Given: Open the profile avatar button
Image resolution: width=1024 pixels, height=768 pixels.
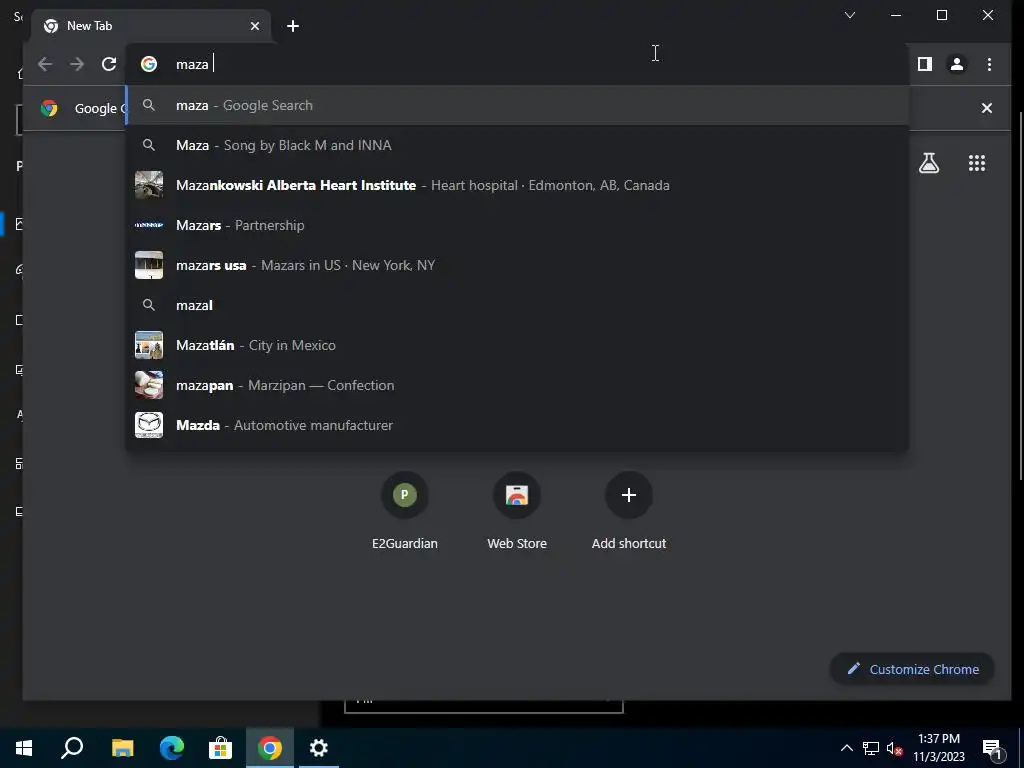Looking at the screenshot, I should 957,64.
